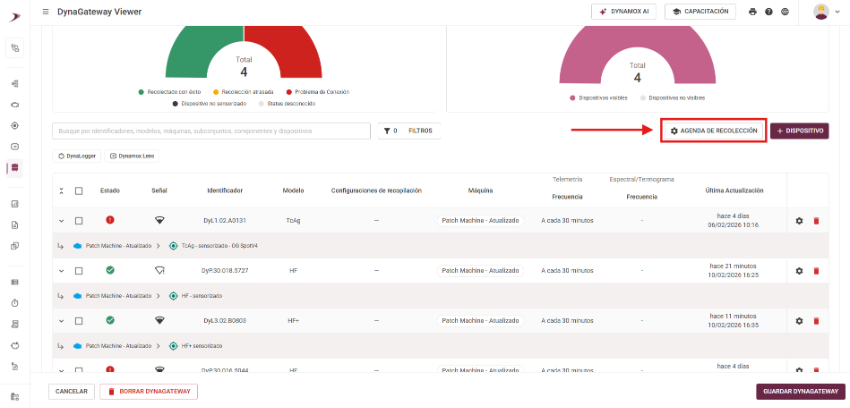Select the Dynamox Lens filter chip

click(132, 156)
